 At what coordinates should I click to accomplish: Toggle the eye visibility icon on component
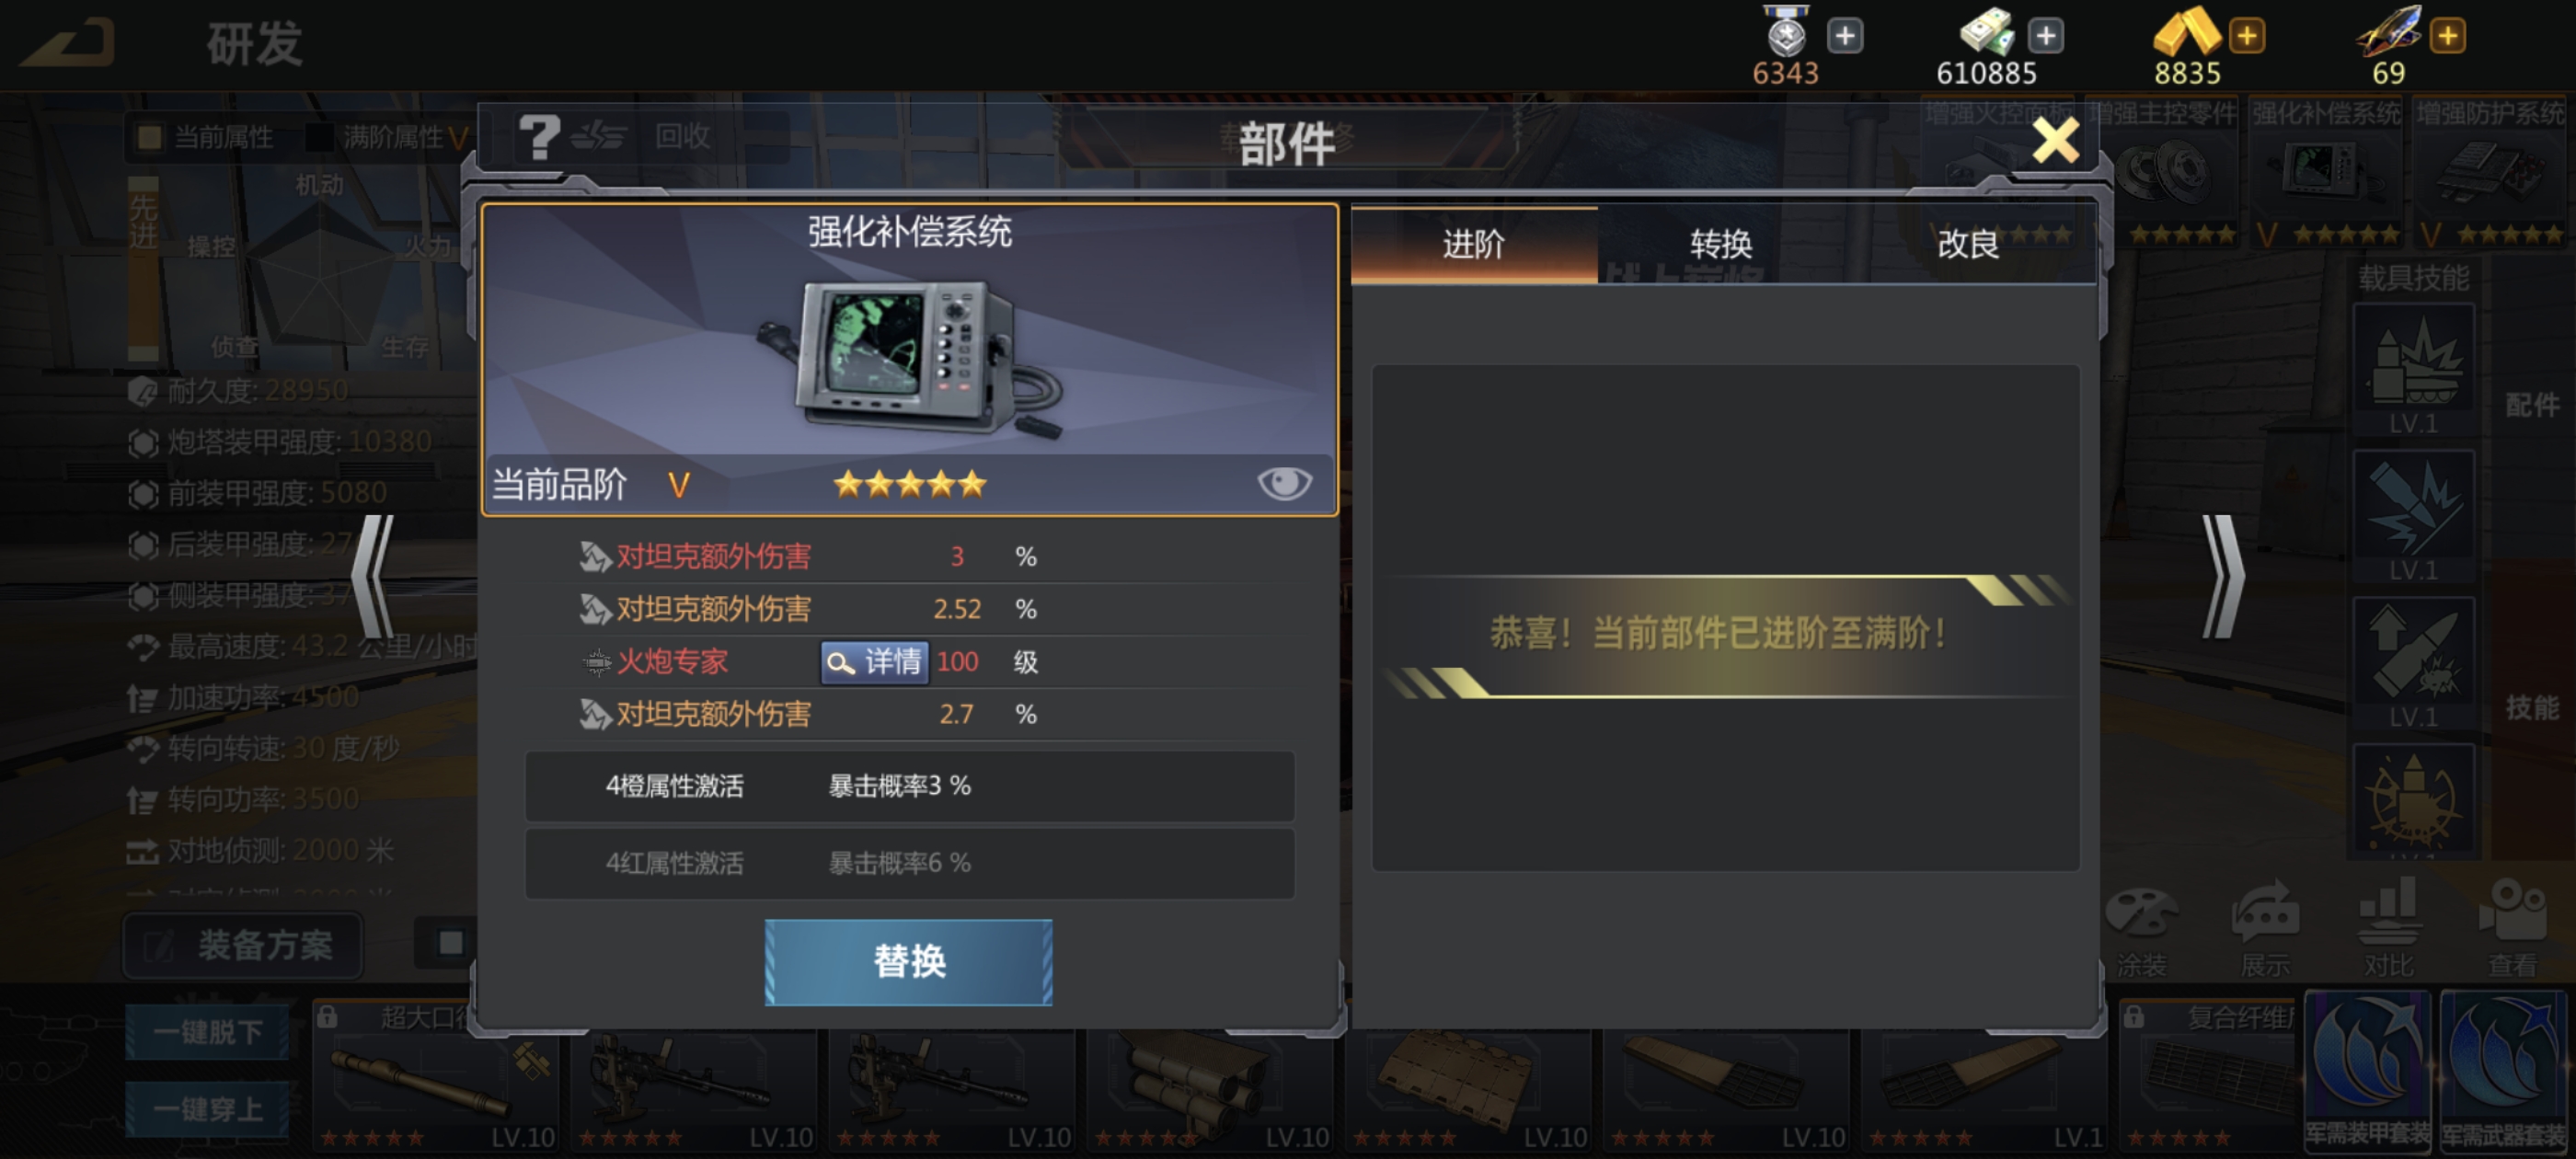pos(1284,484)
